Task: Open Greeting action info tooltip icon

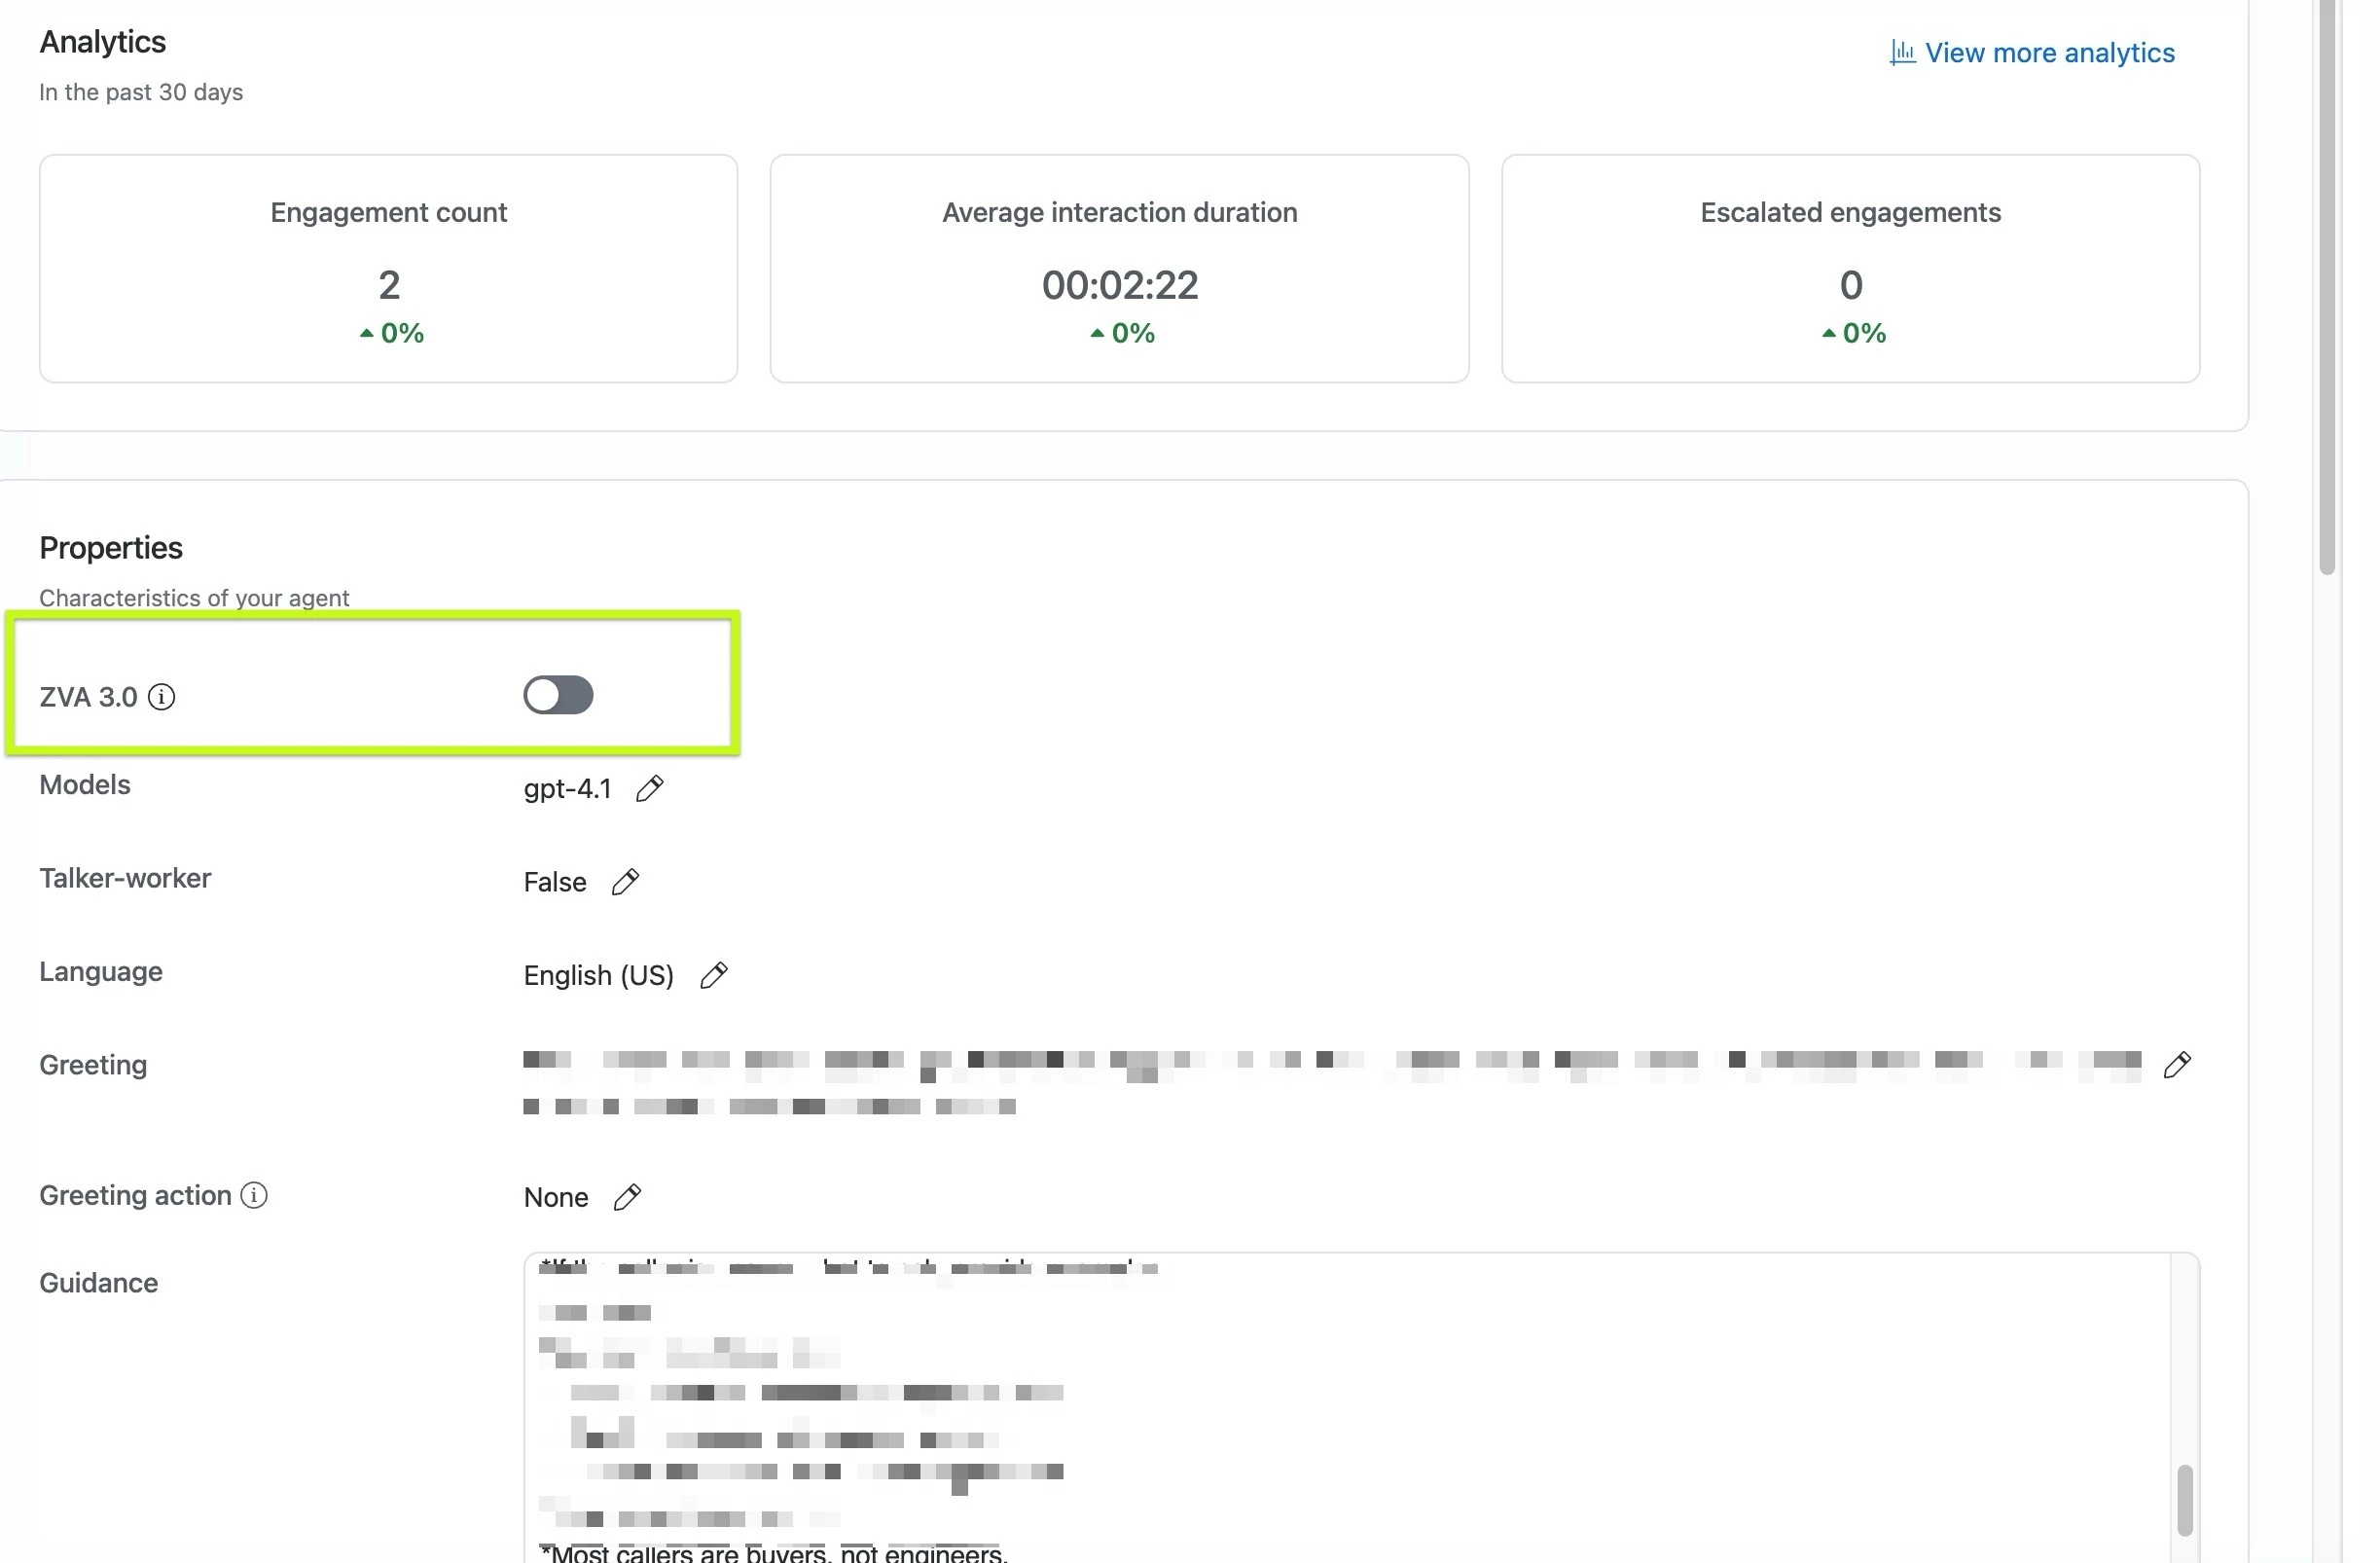Action: [x=254, y=1195]
